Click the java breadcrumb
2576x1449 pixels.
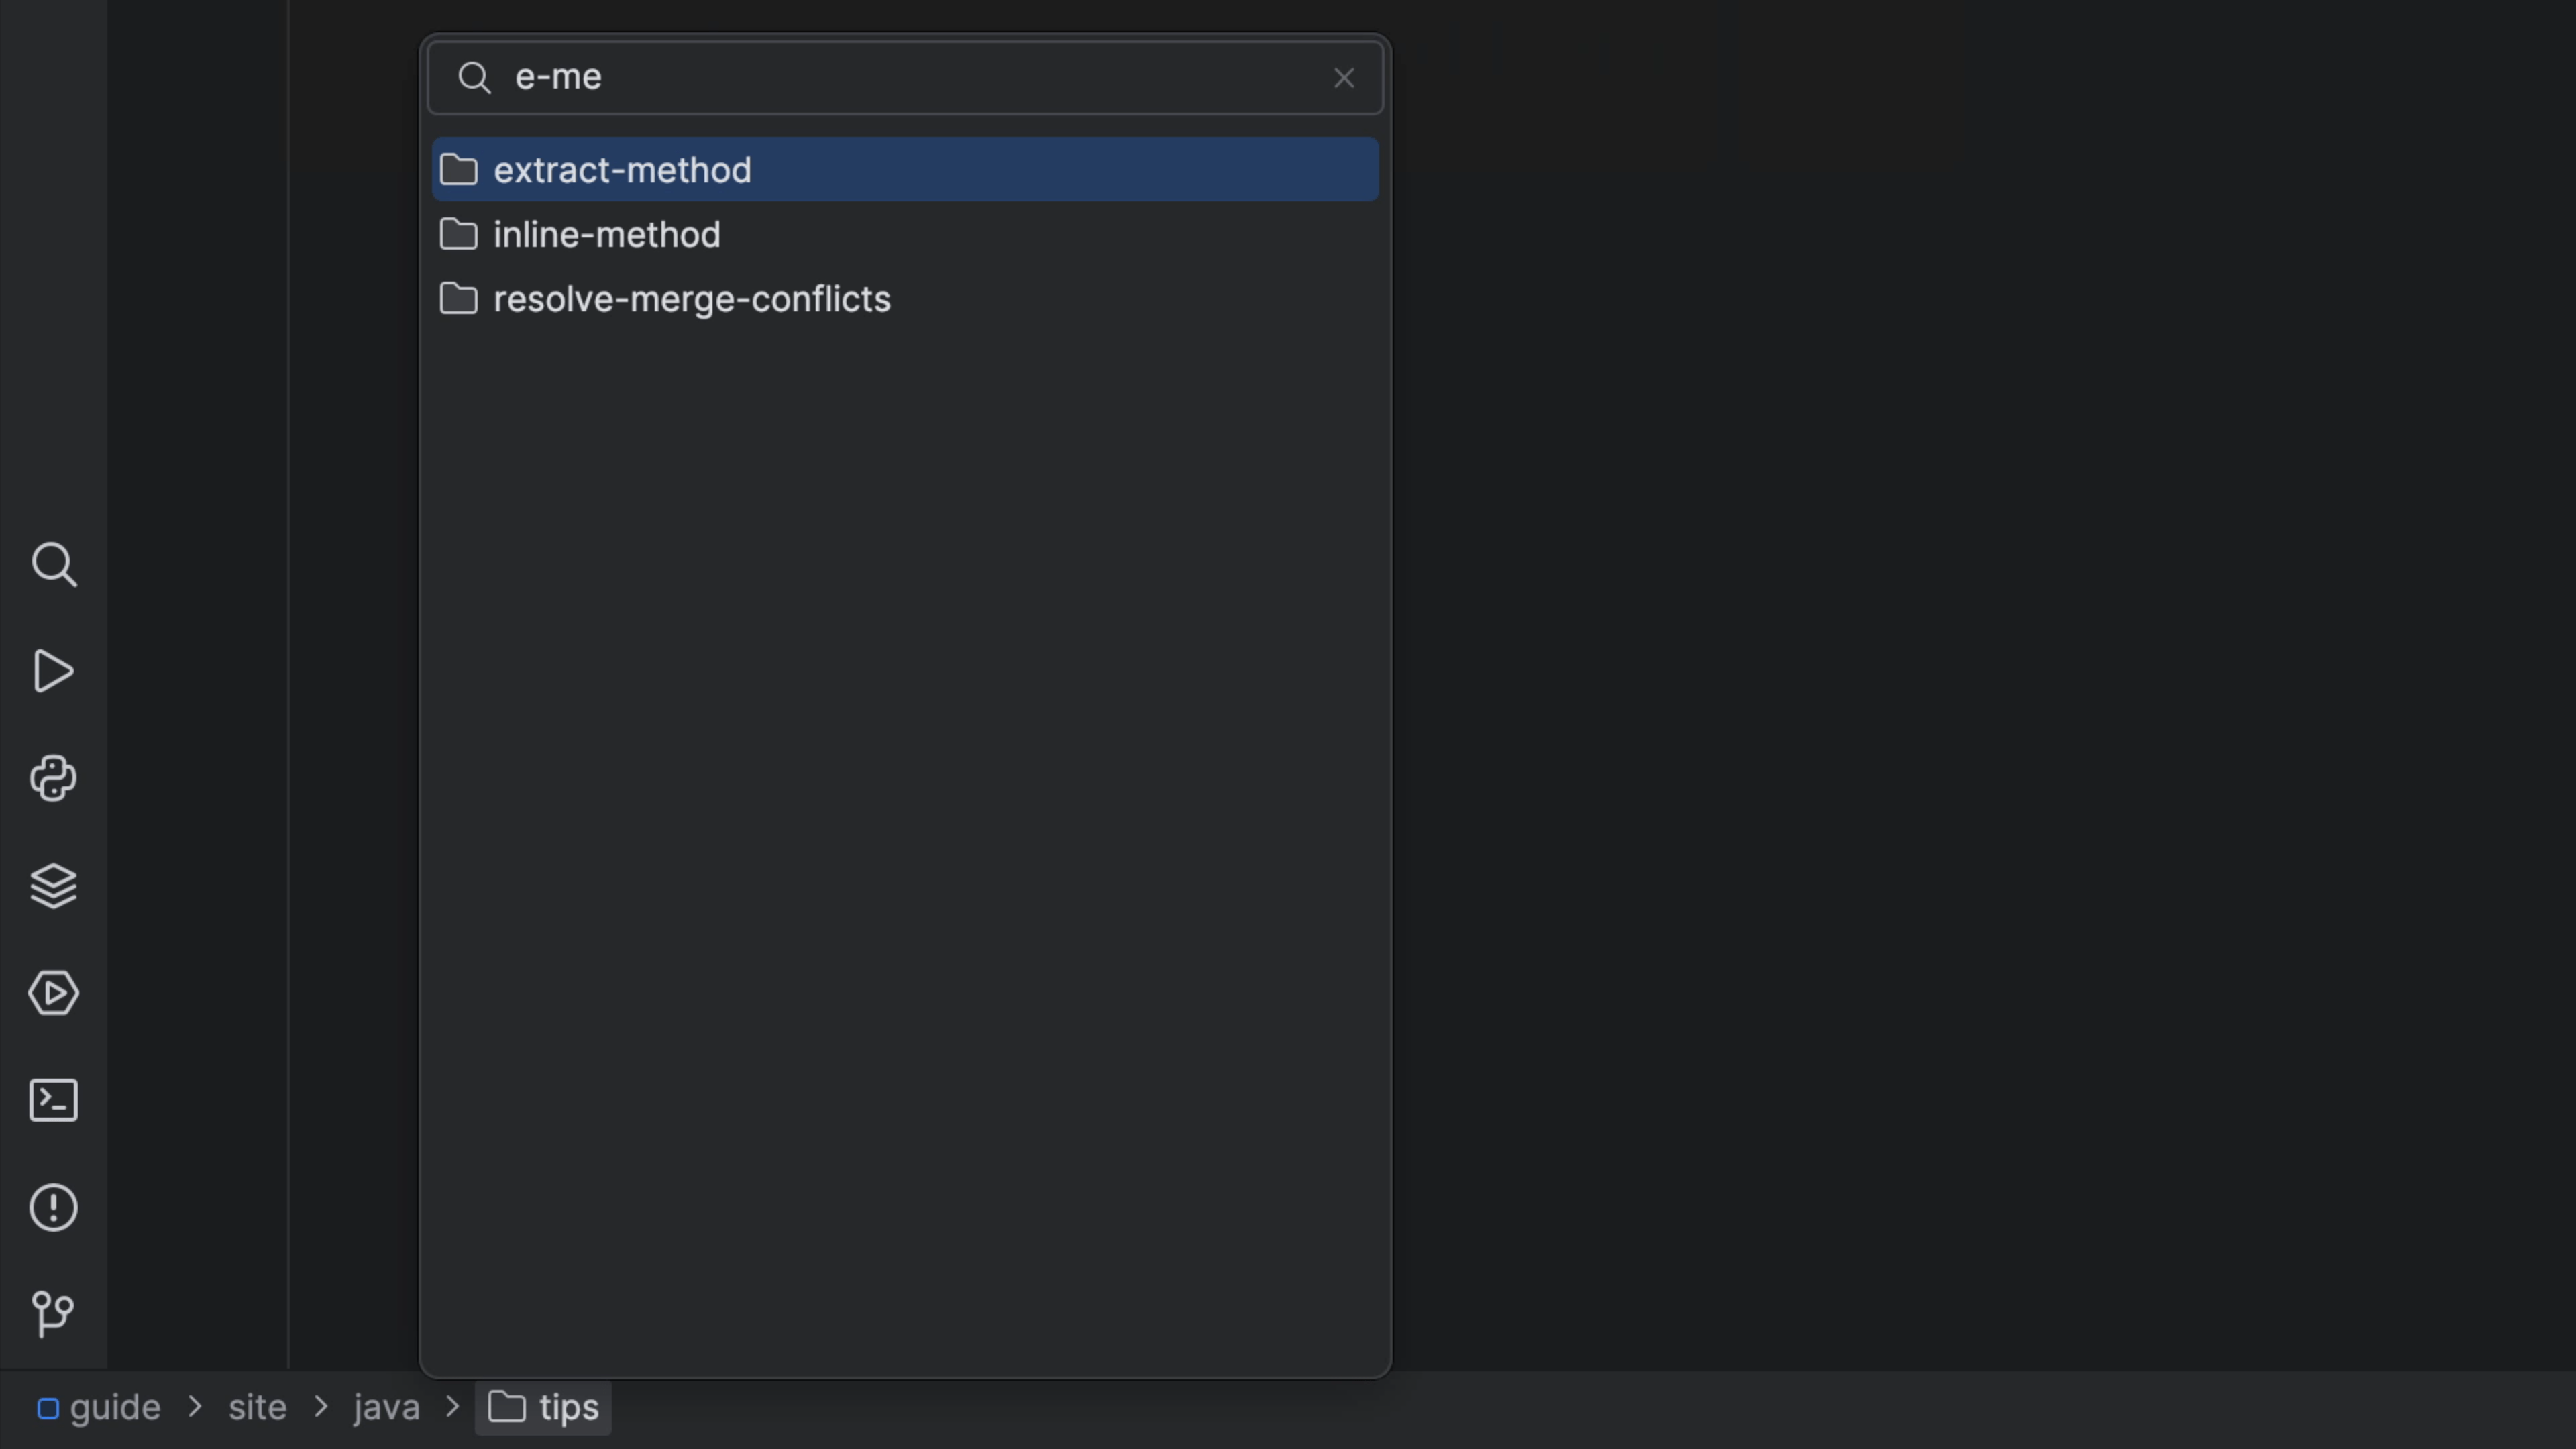(x=386, y=1408)
